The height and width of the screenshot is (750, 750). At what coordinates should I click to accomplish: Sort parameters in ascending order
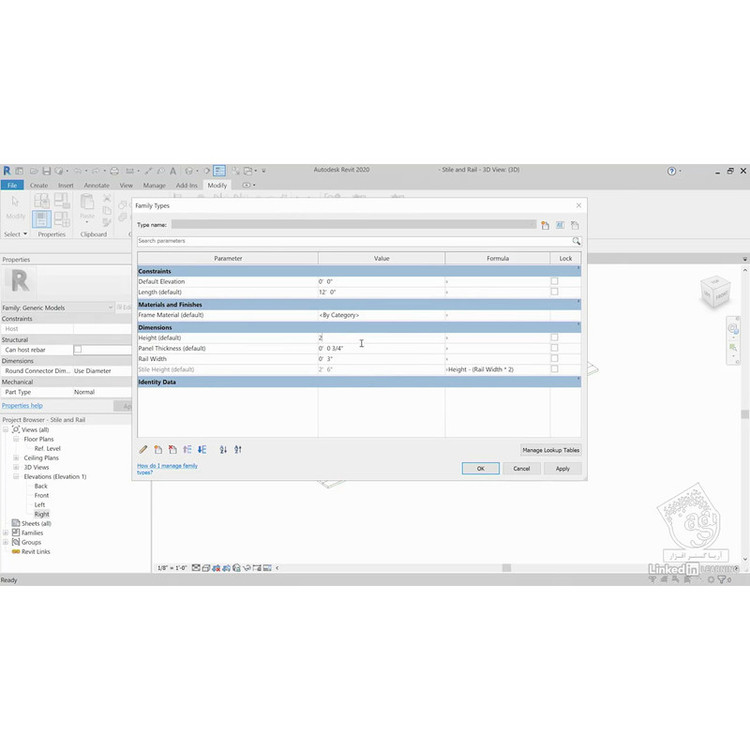coord(223,450)
